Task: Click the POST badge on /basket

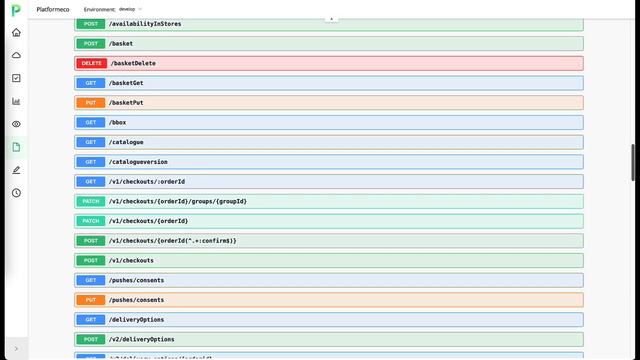Action: 91,43
